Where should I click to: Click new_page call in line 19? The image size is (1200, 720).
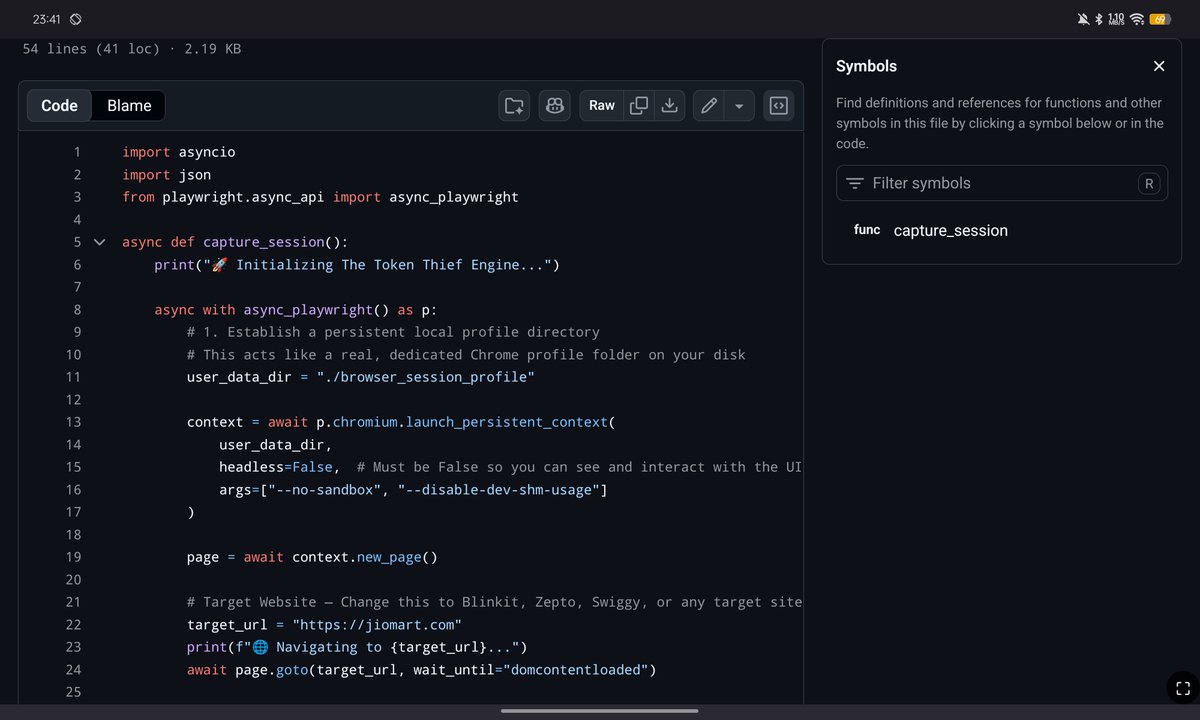[x=389, y=557]
